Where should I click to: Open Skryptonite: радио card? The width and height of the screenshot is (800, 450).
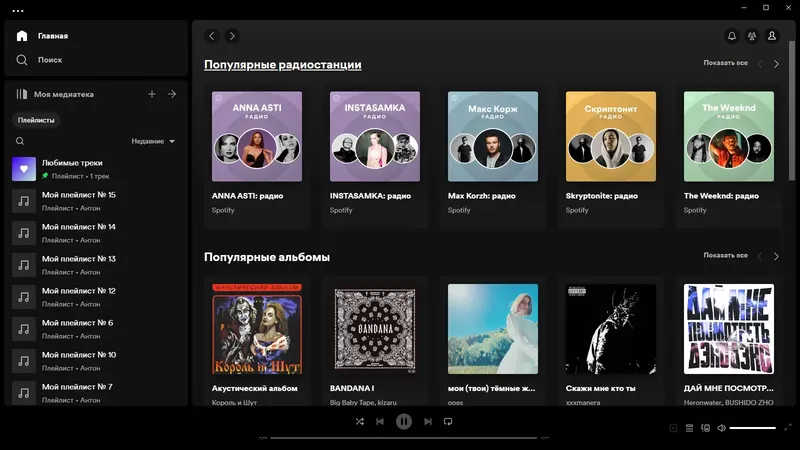point(611,156)
